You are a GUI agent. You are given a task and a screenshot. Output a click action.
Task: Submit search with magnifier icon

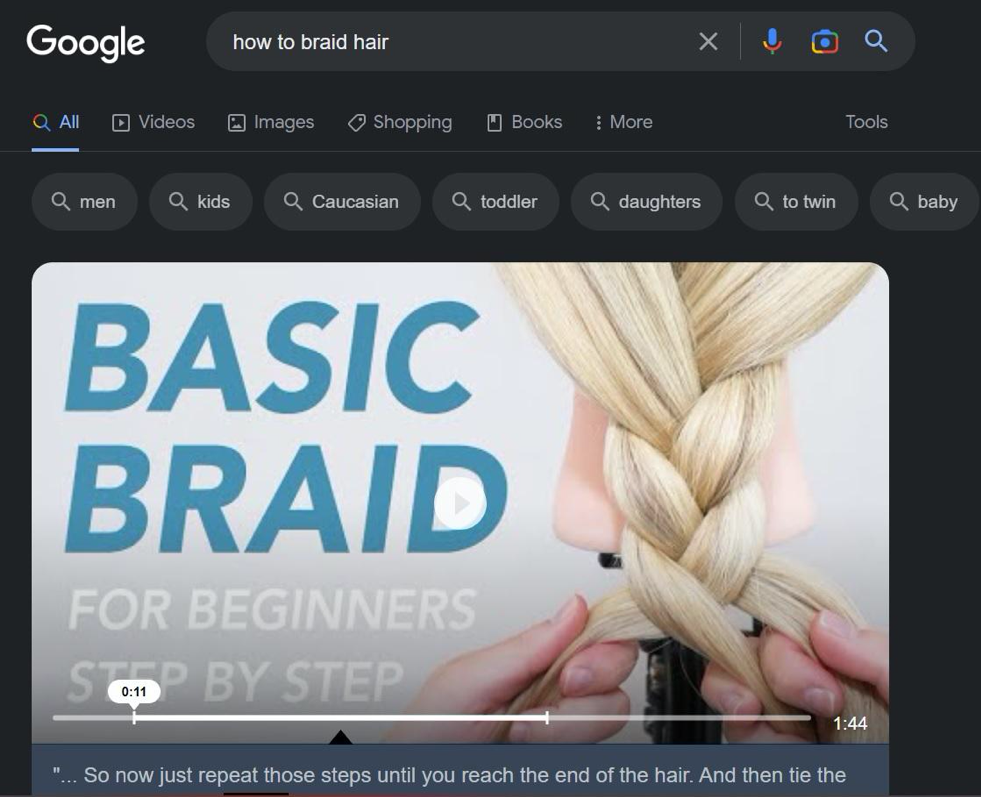(x=876, y=42)
